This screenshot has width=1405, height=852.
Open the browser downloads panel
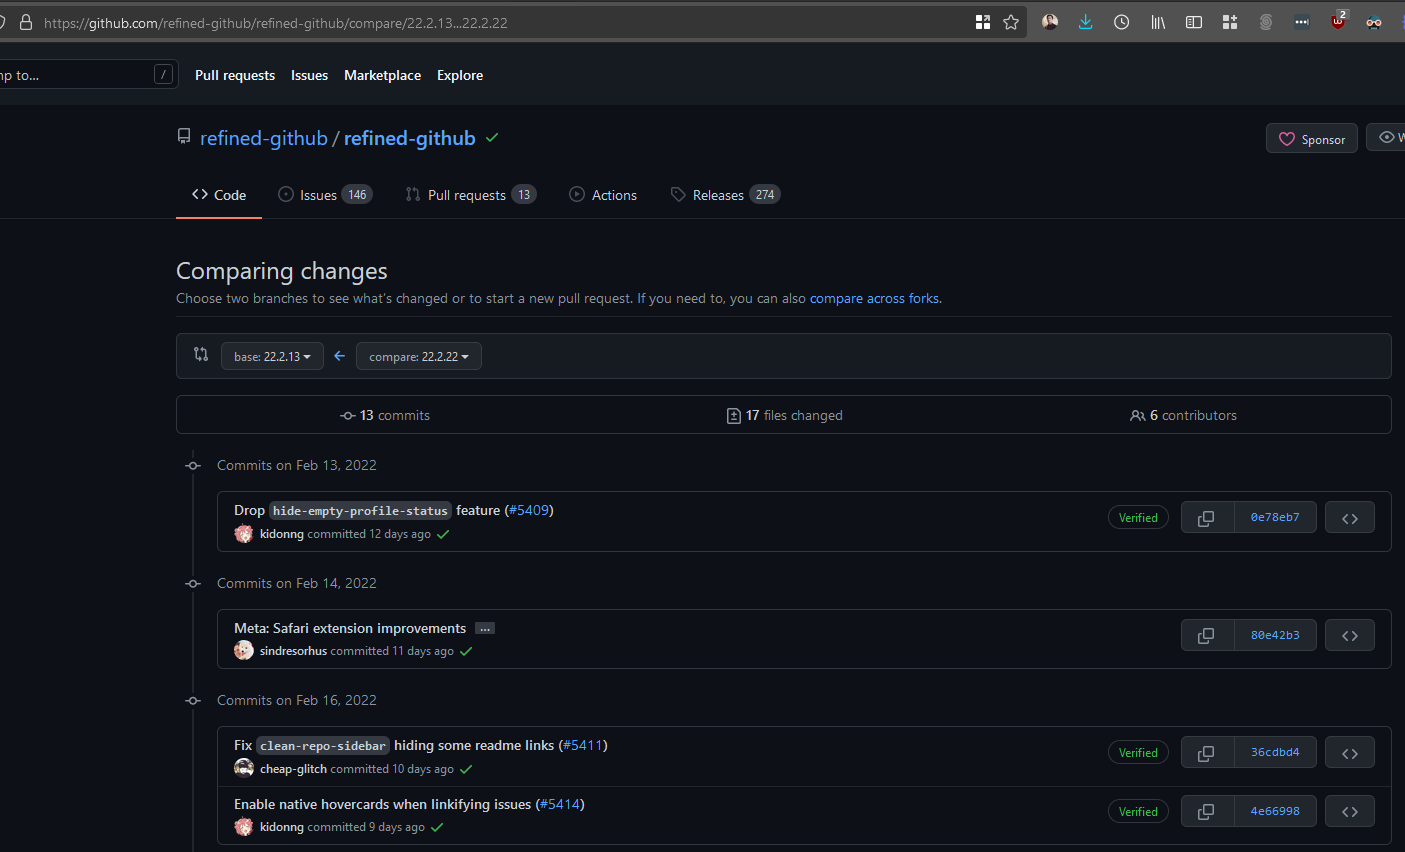coord(1085,21)
